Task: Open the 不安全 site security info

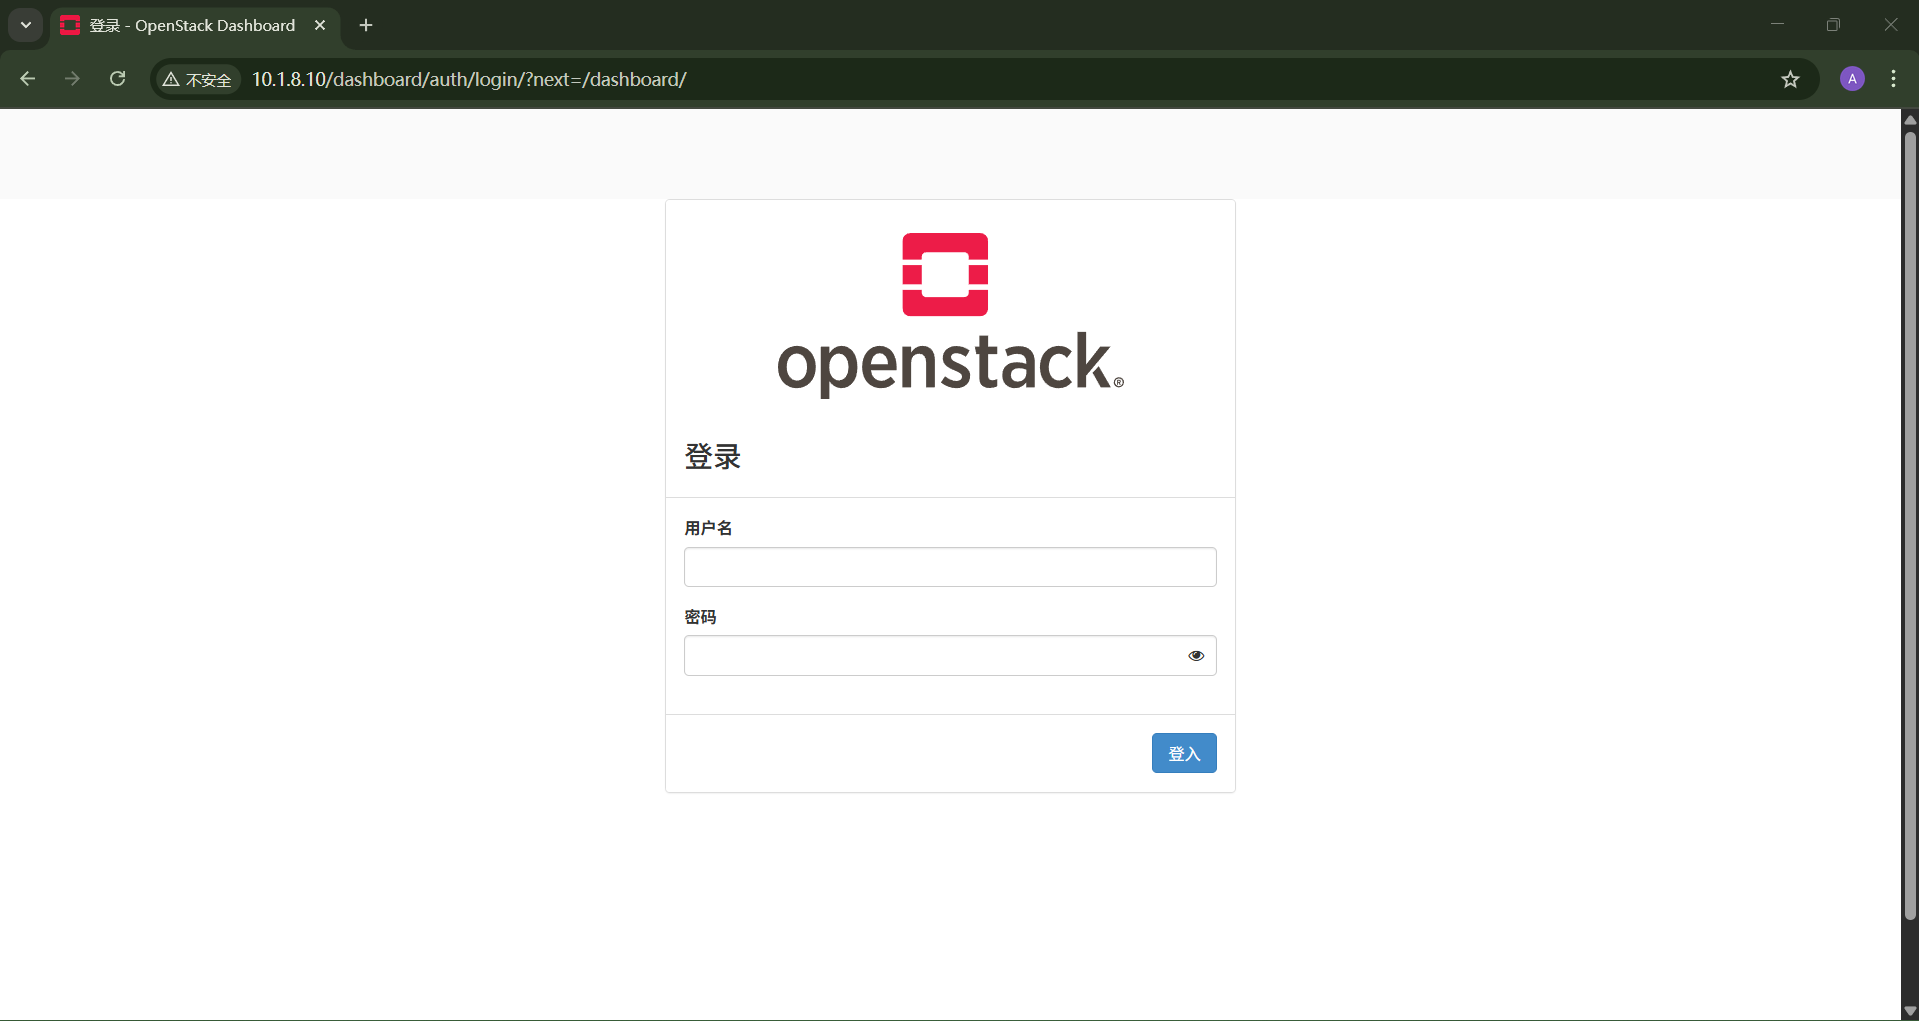Action: tap(198, 79)
